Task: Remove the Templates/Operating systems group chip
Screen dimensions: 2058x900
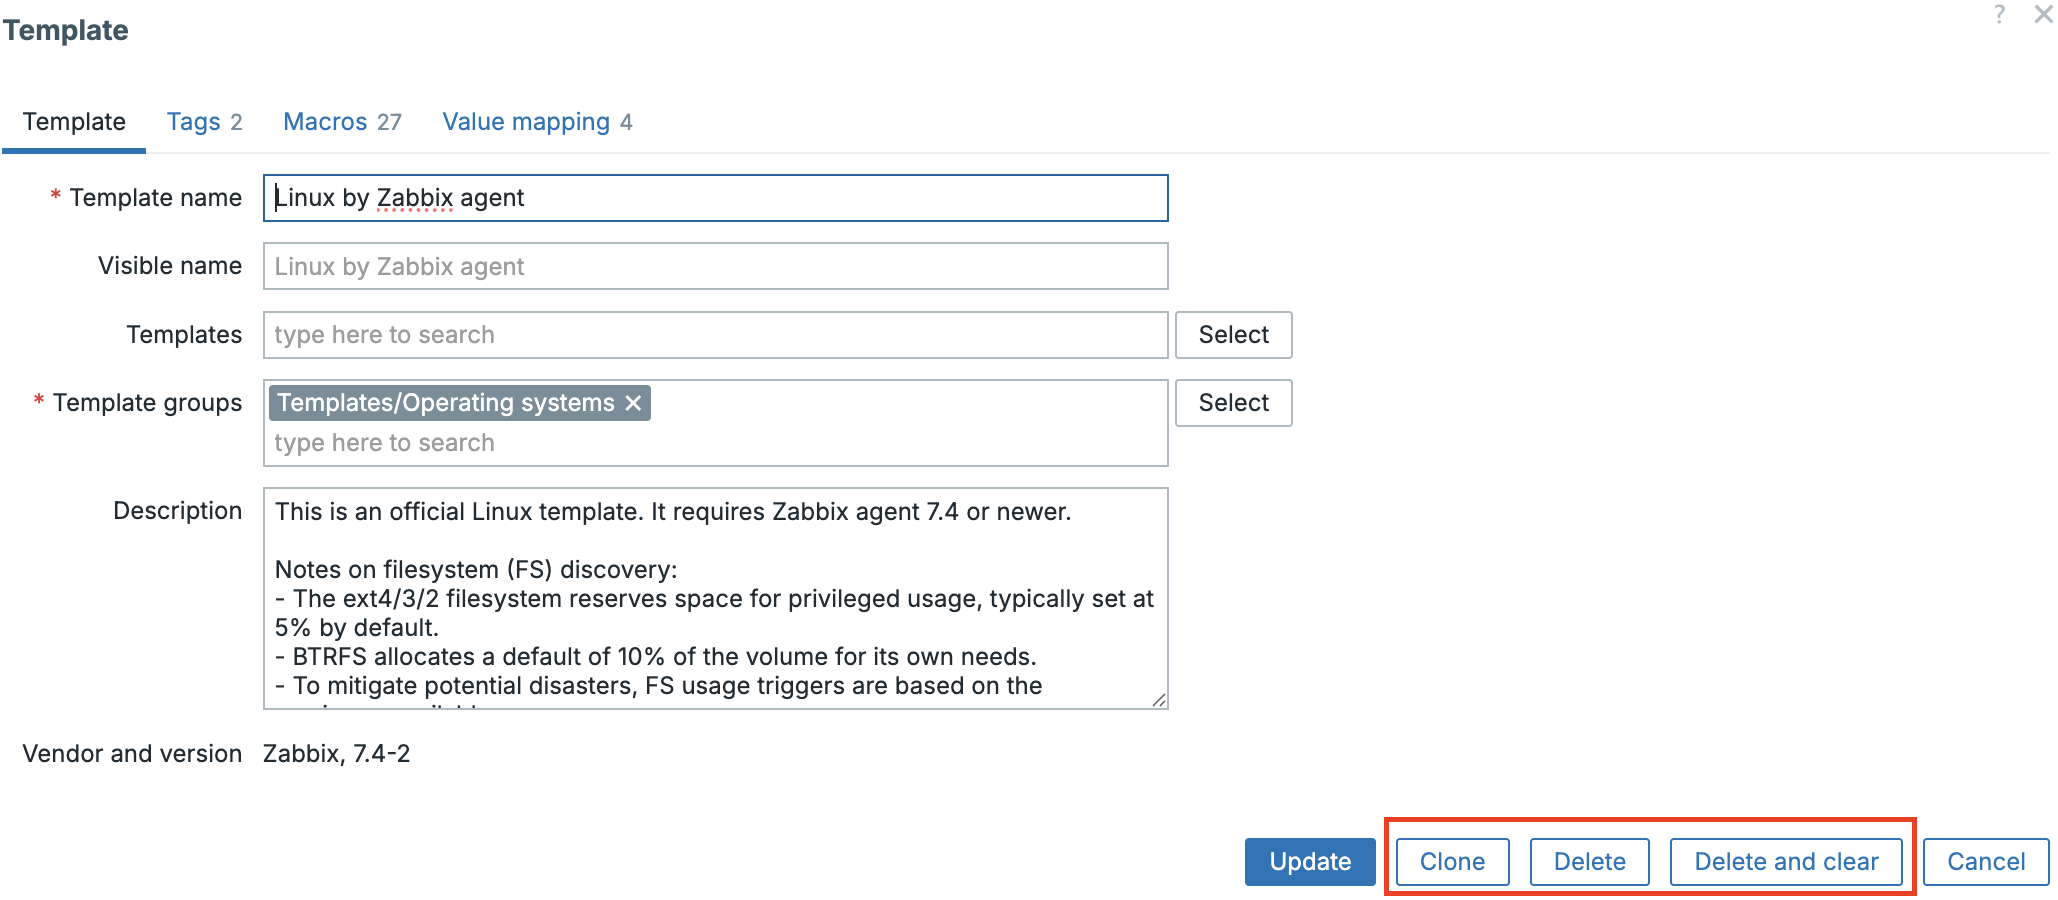Action: (634, 403)
